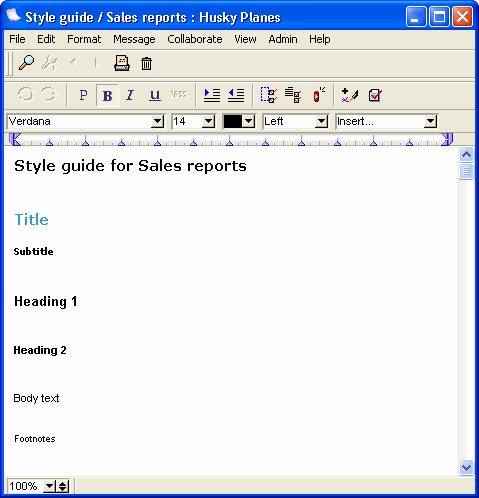The image size is (479, 498).
Task: Click the magnifying glass search icon
Action: [x=26, y=63]
